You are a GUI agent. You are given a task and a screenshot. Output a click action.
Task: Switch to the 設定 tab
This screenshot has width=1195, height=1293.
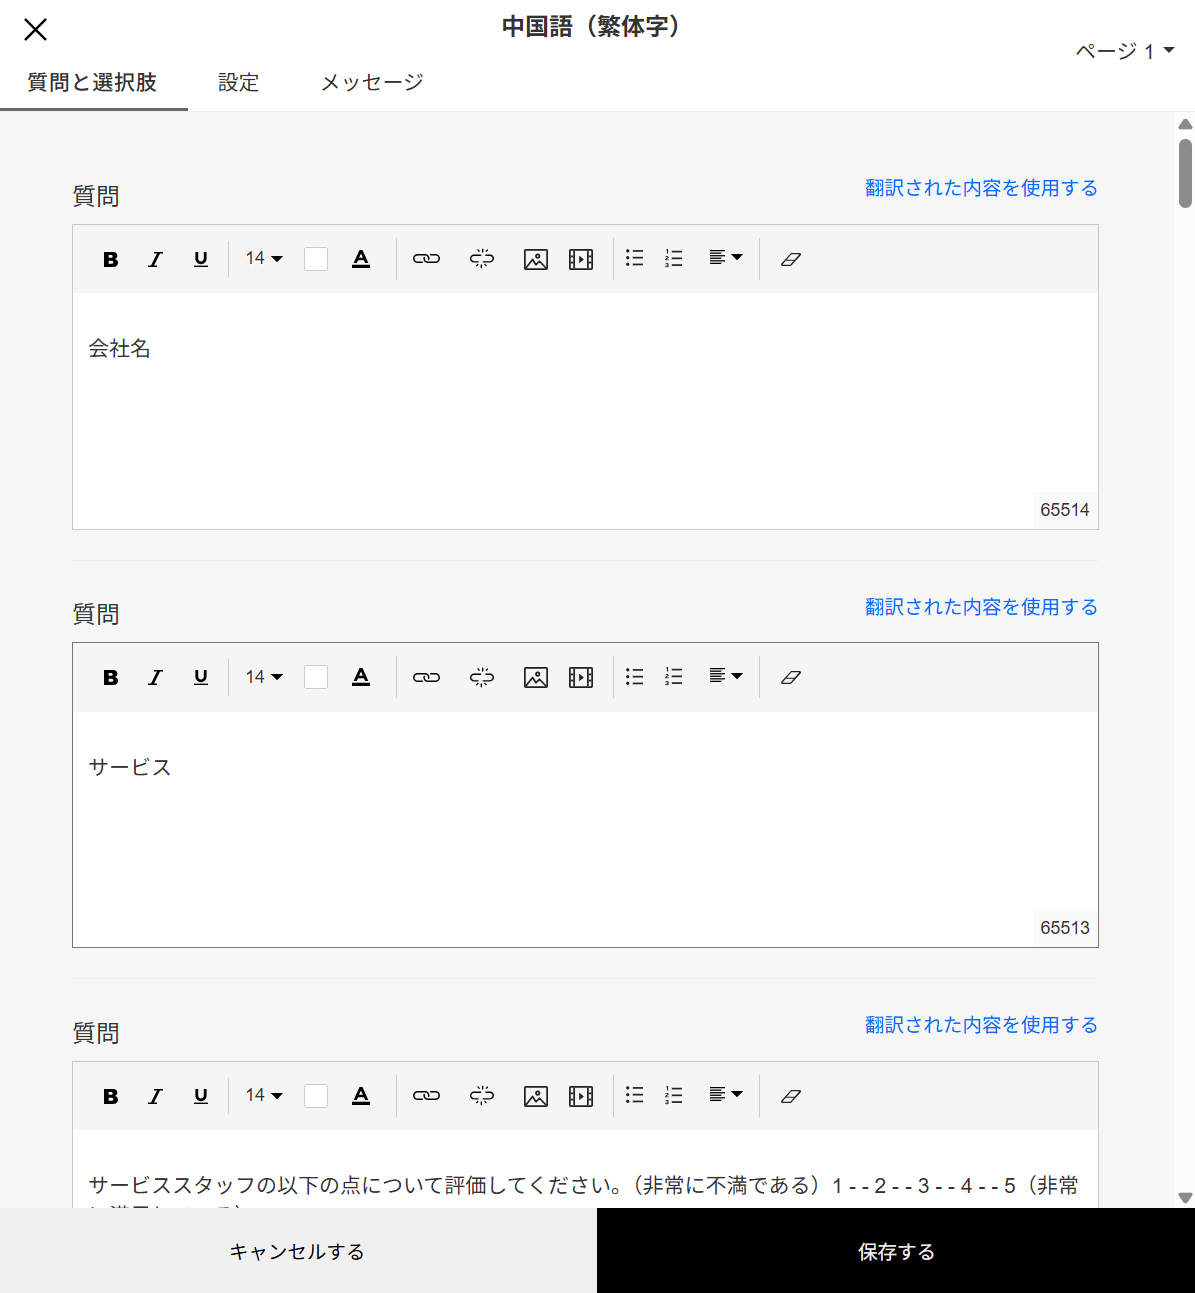(x=238, y=82)
